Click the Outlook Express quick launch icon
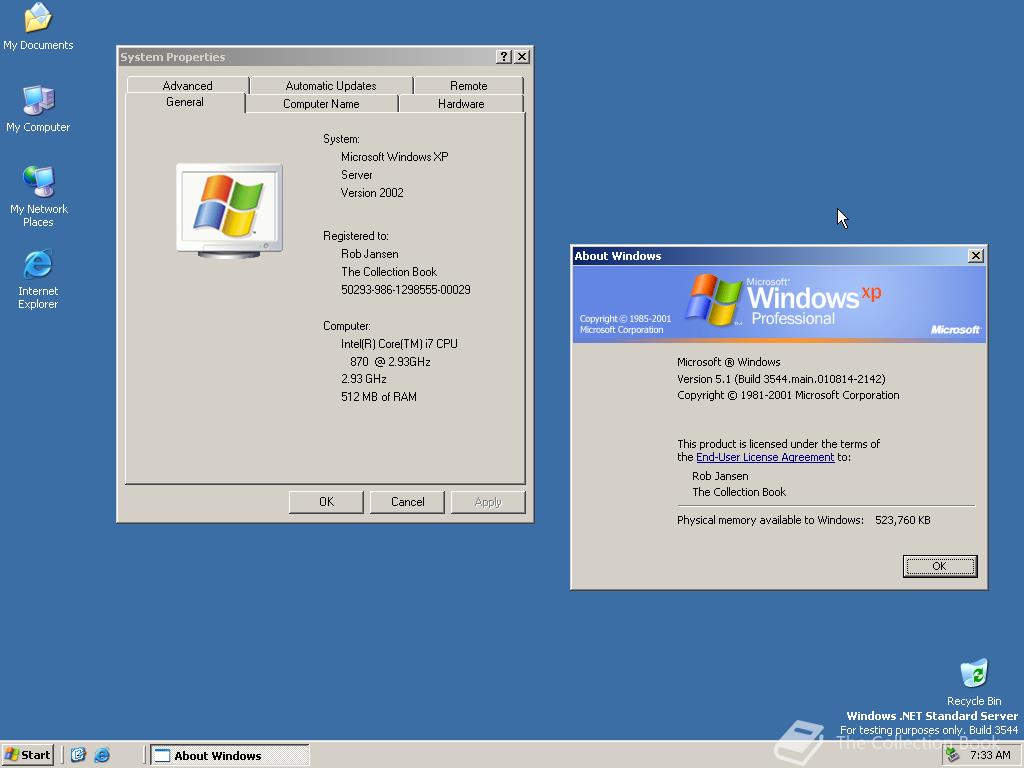Screen dimensions: 1024x768 78,755
